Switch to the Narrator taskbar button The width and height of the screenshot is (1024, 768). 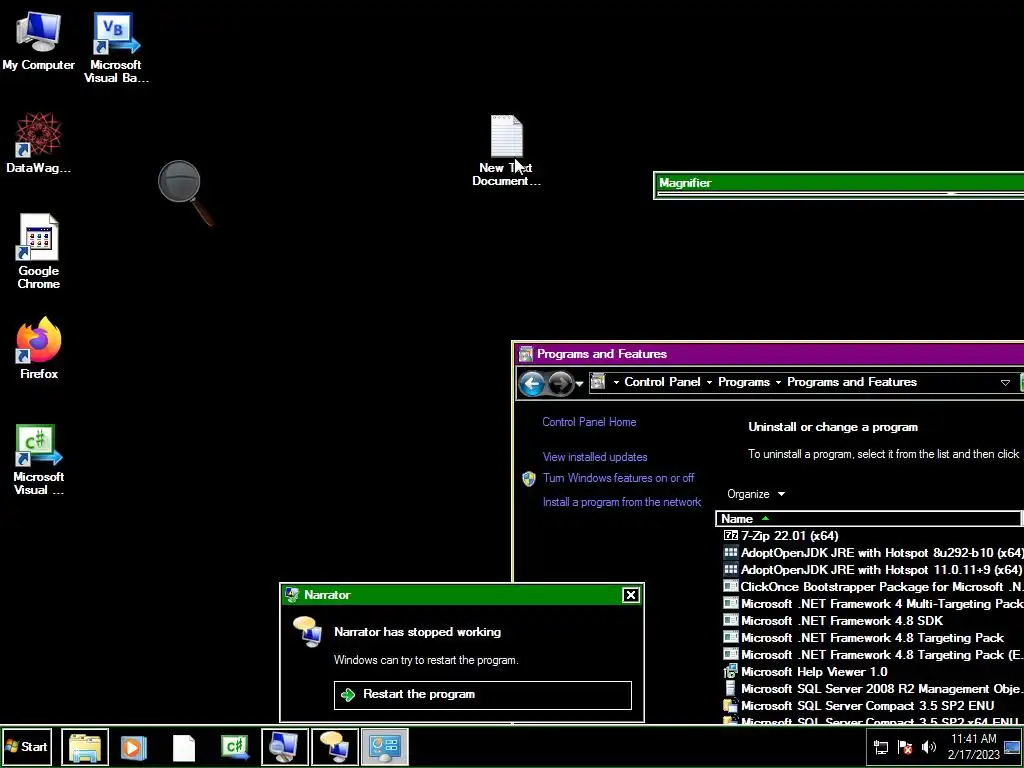[334, 746]
